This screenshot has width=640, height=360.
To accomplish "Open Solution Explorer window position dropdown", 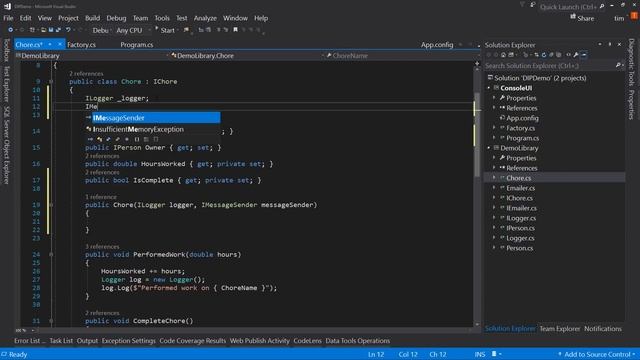I will pyautogui.click(x=600, y=44).
